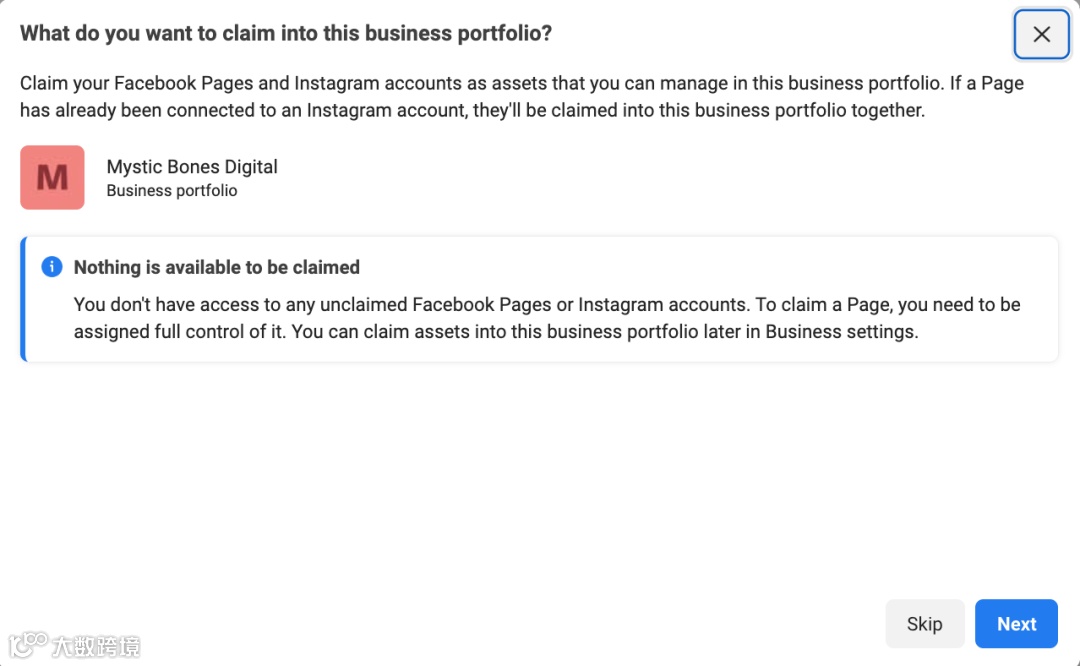Click the Business portfolio subtitle label
The width and height of the screenshot is (1080, 666).
click(172, 190)
